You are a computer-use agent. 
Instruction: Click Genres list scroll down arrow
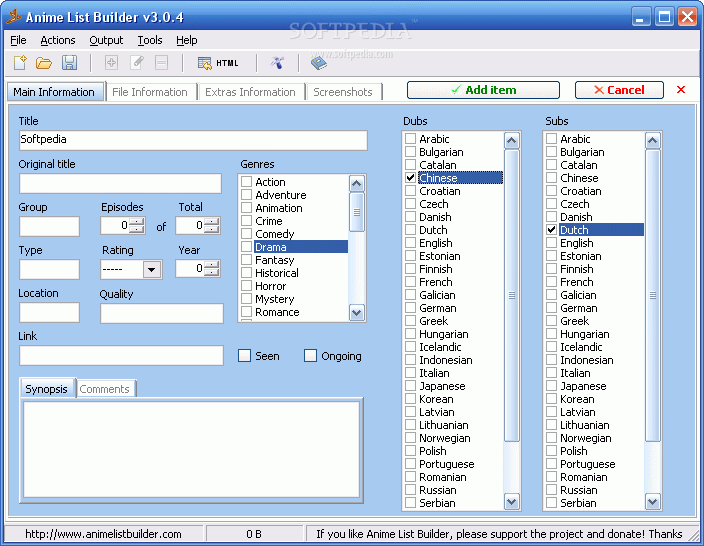point(356,313)
